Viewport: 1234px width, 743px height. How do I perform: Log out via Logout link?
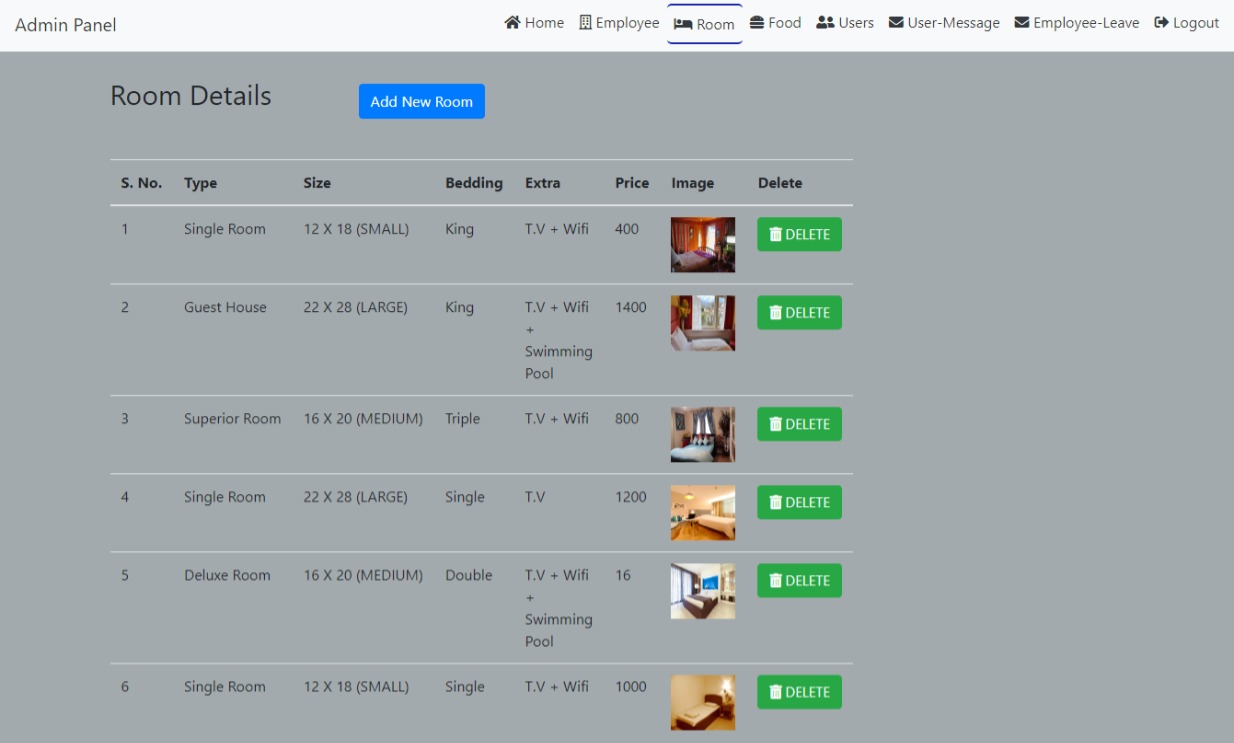[x=1187, y=22]
